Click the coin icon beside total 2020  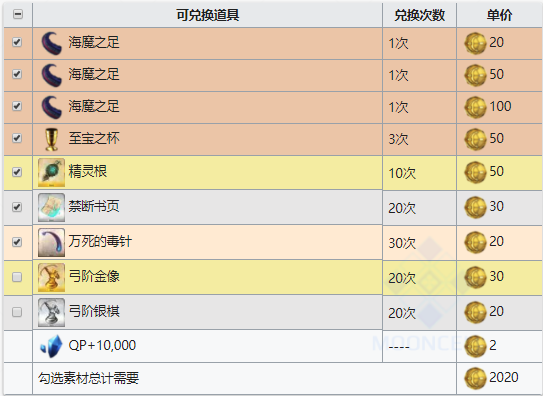[475, 378]
